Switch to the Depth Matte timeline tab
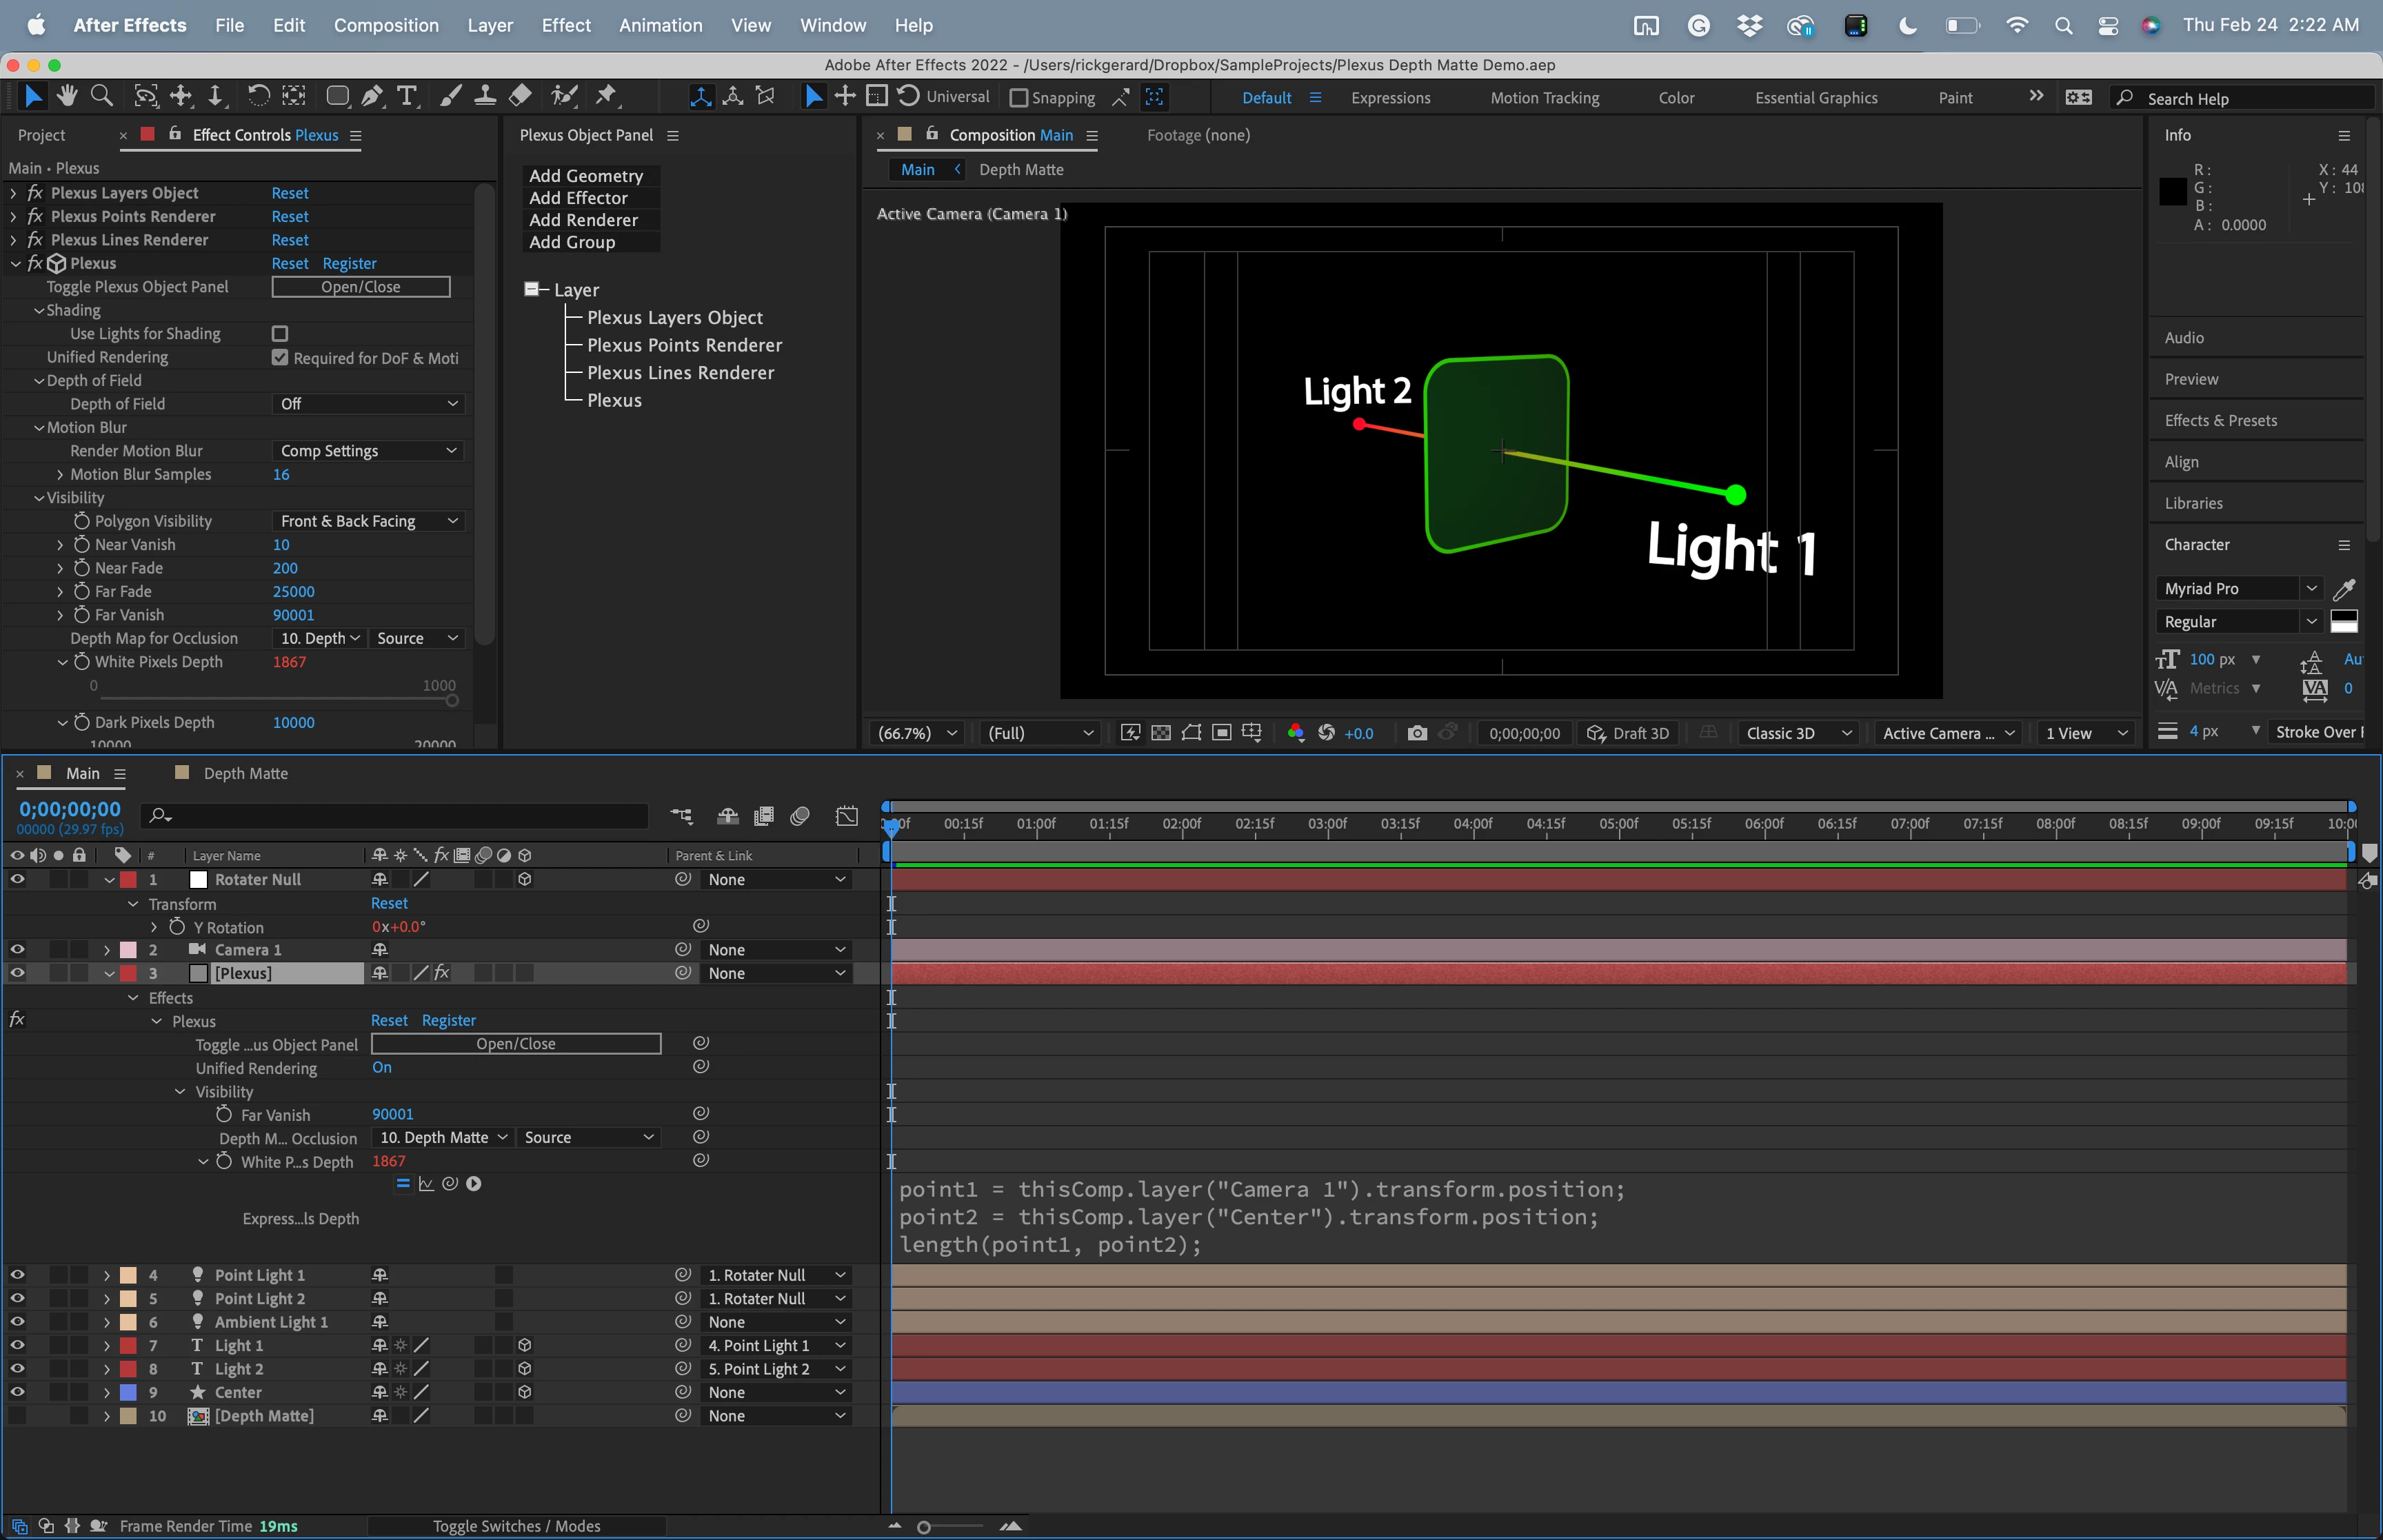2383x1540 pixels. (245, 773)
